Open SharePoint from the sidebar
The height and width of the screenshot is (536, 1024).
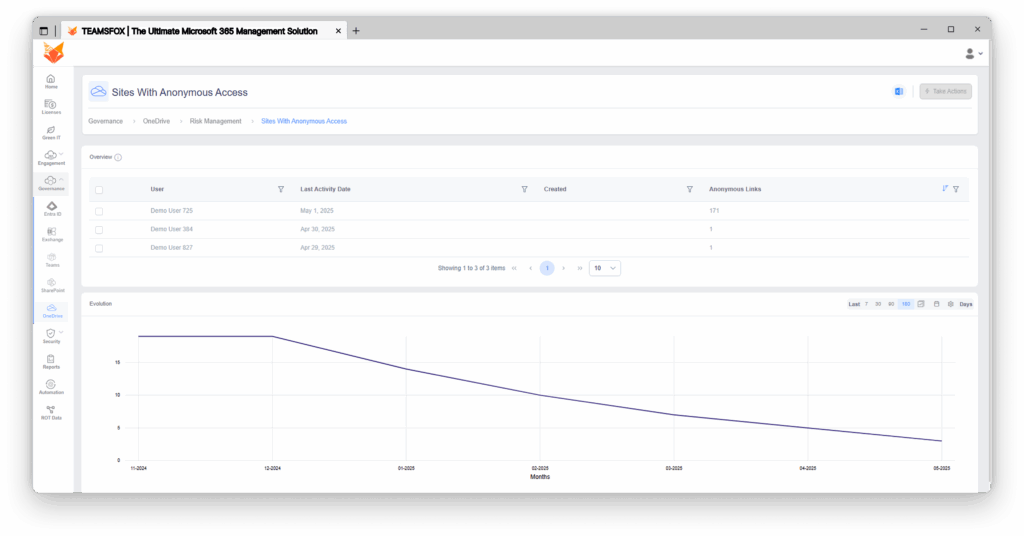(x=51, y=285)
